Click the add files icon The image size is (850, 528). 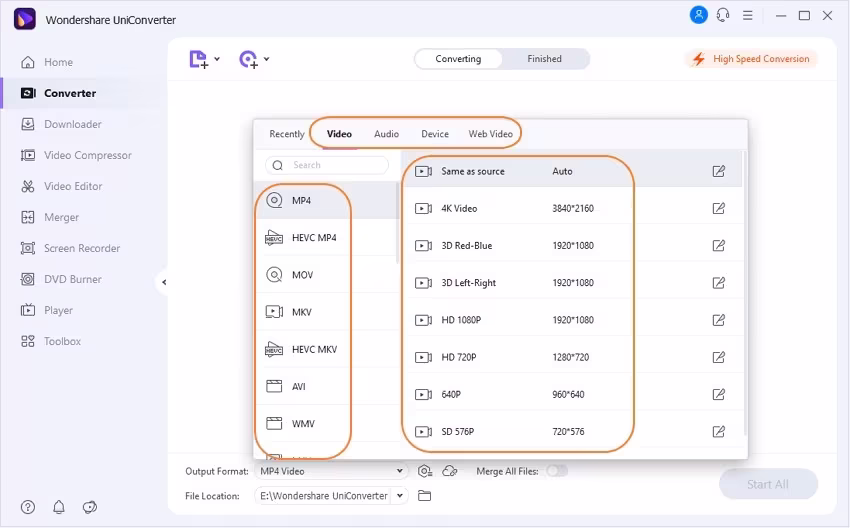coord(198,59)
